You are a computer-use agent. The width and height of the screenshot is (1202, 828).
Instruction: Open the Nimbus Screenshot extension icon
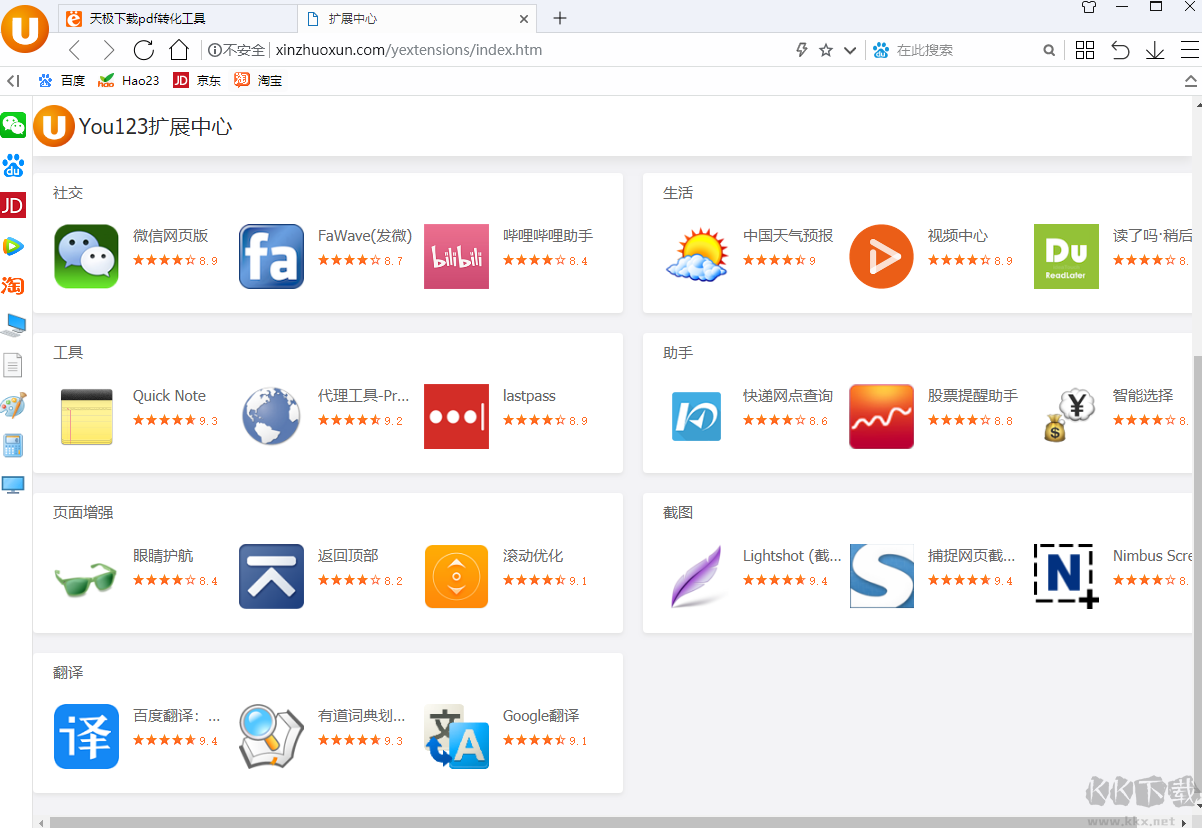pyautogui.click(x=1066, y=576)
